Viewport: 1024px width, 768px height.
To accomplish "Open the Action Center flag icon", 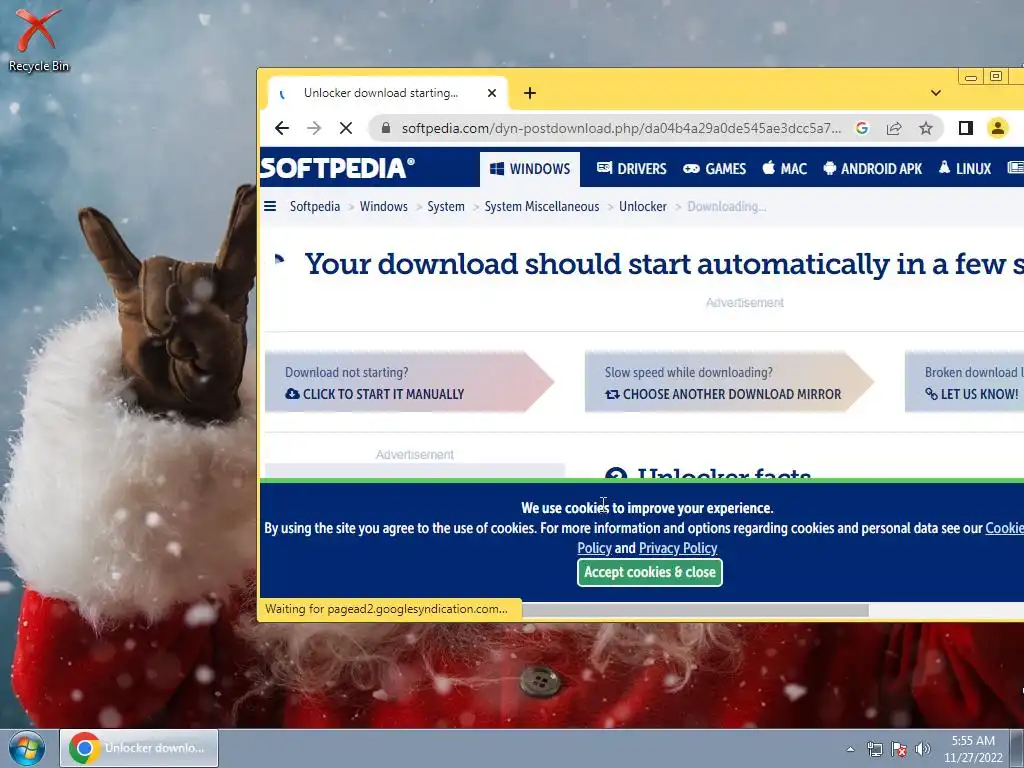I will tap(899, 749).
